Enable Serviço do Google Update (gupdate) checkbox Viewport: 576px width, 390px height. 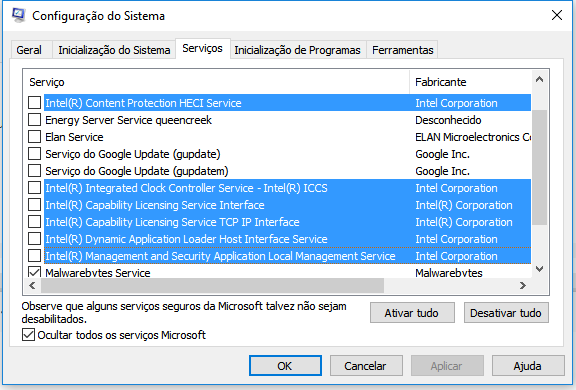(35, 154)
